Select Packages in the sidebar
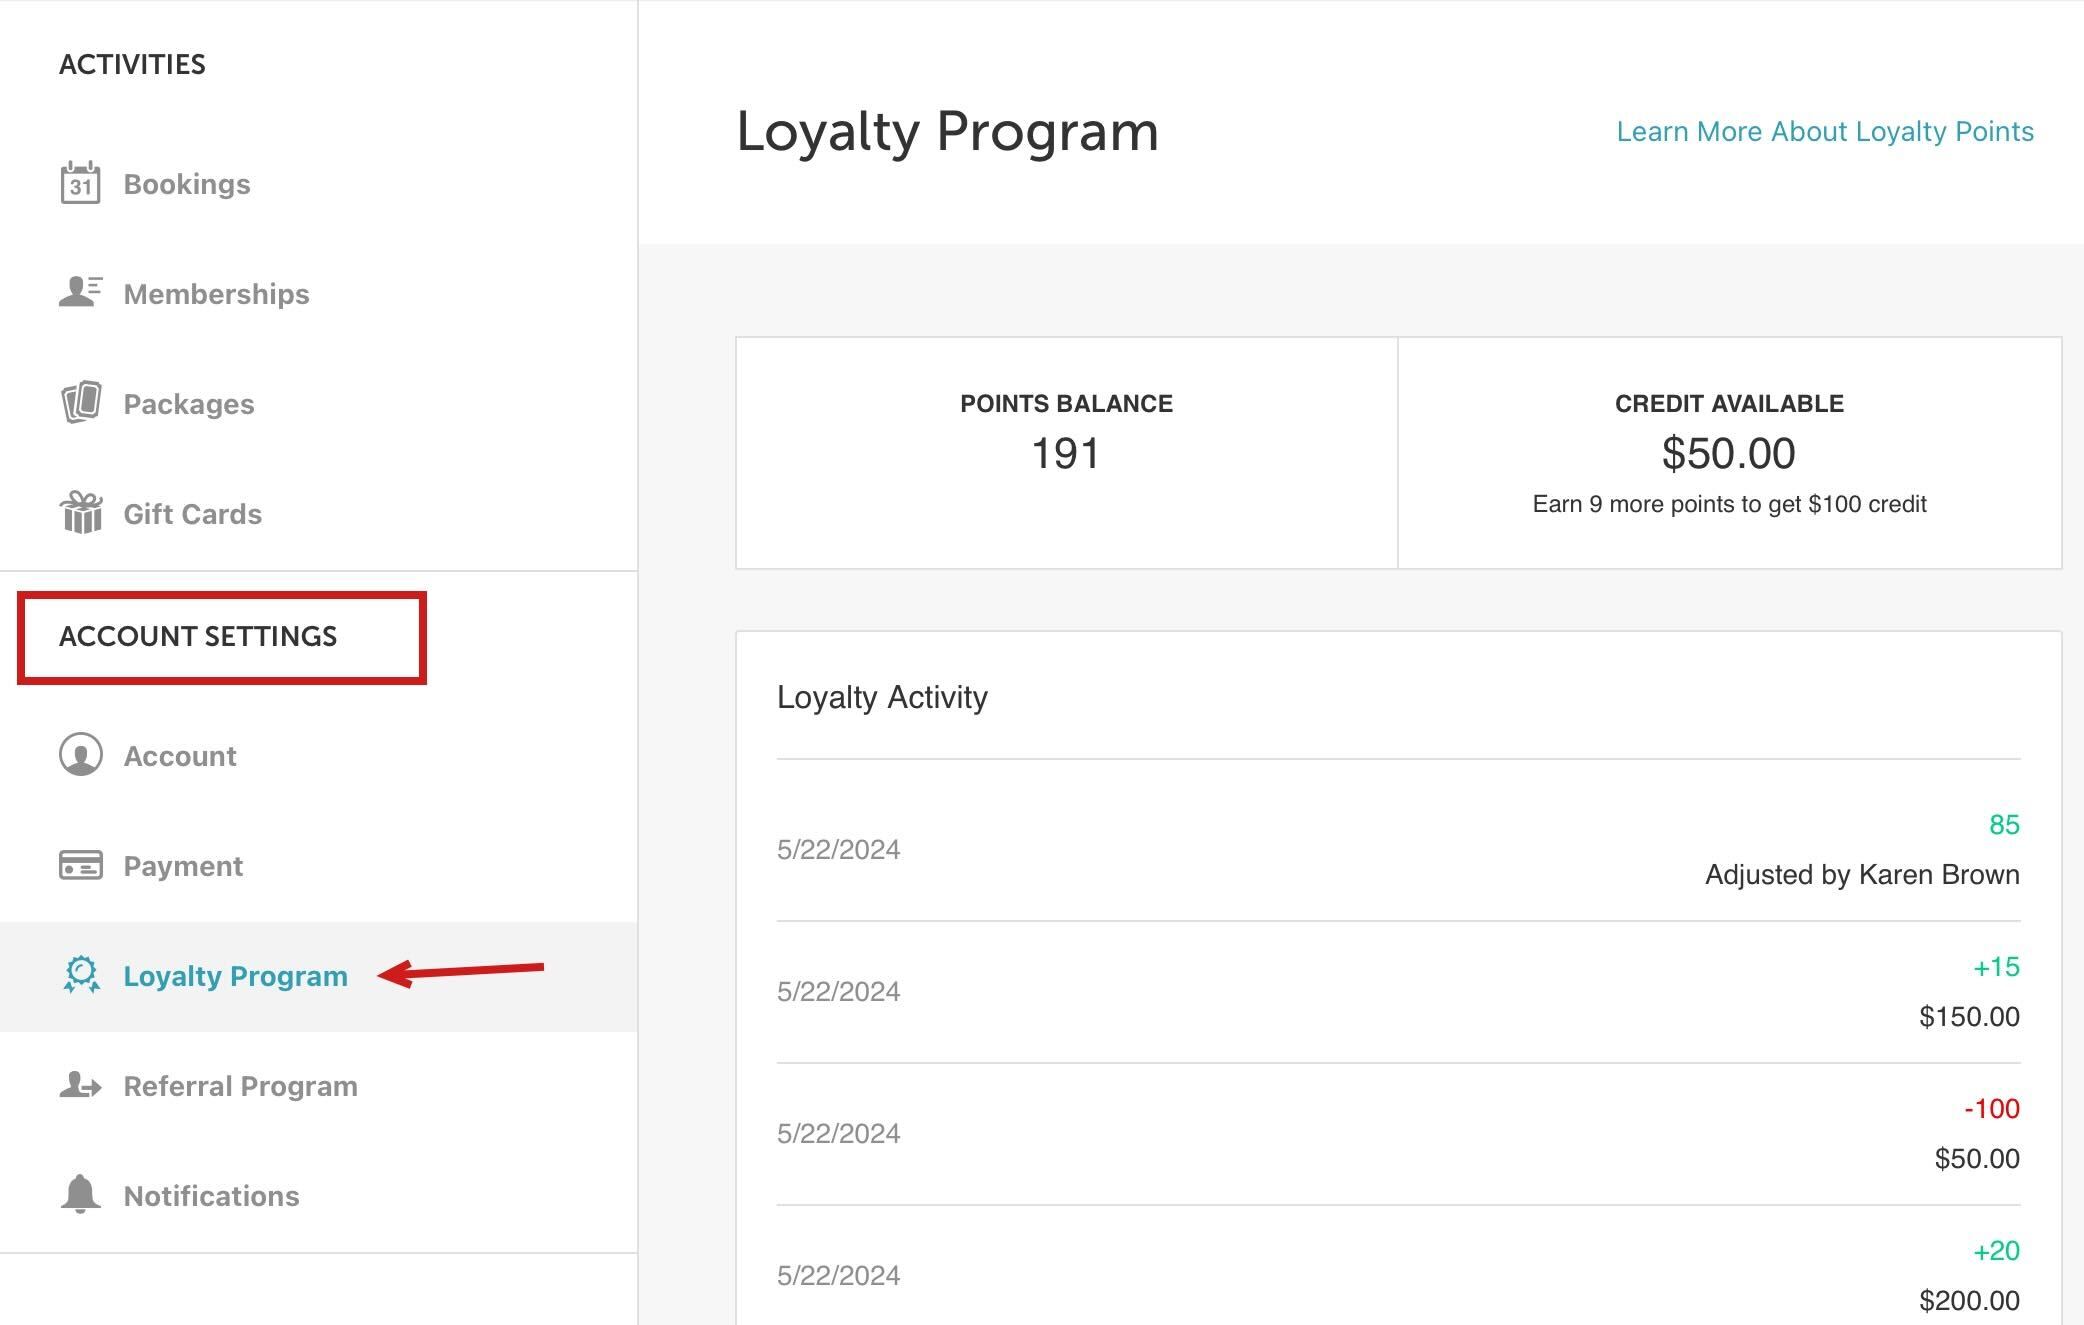The height and width of the screenshot is (1325, 2084). point(188,404)
